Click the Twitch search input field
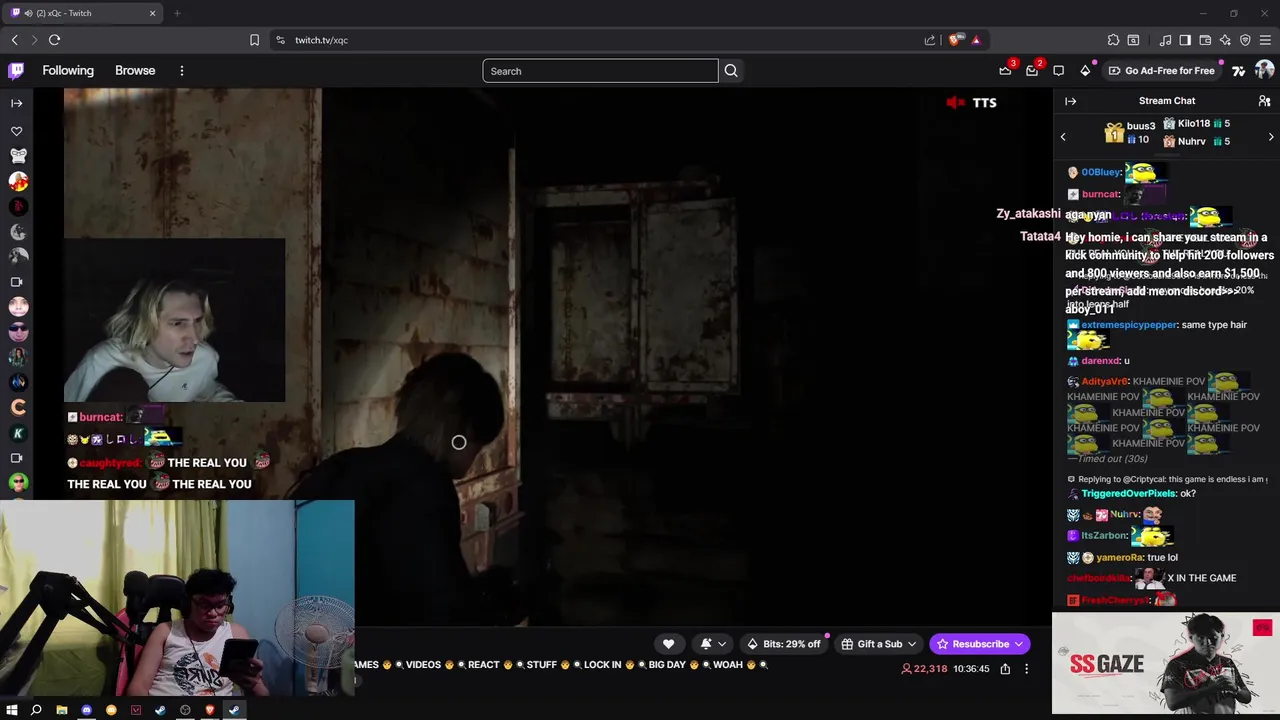1280x720 pixels. [600, 71]
